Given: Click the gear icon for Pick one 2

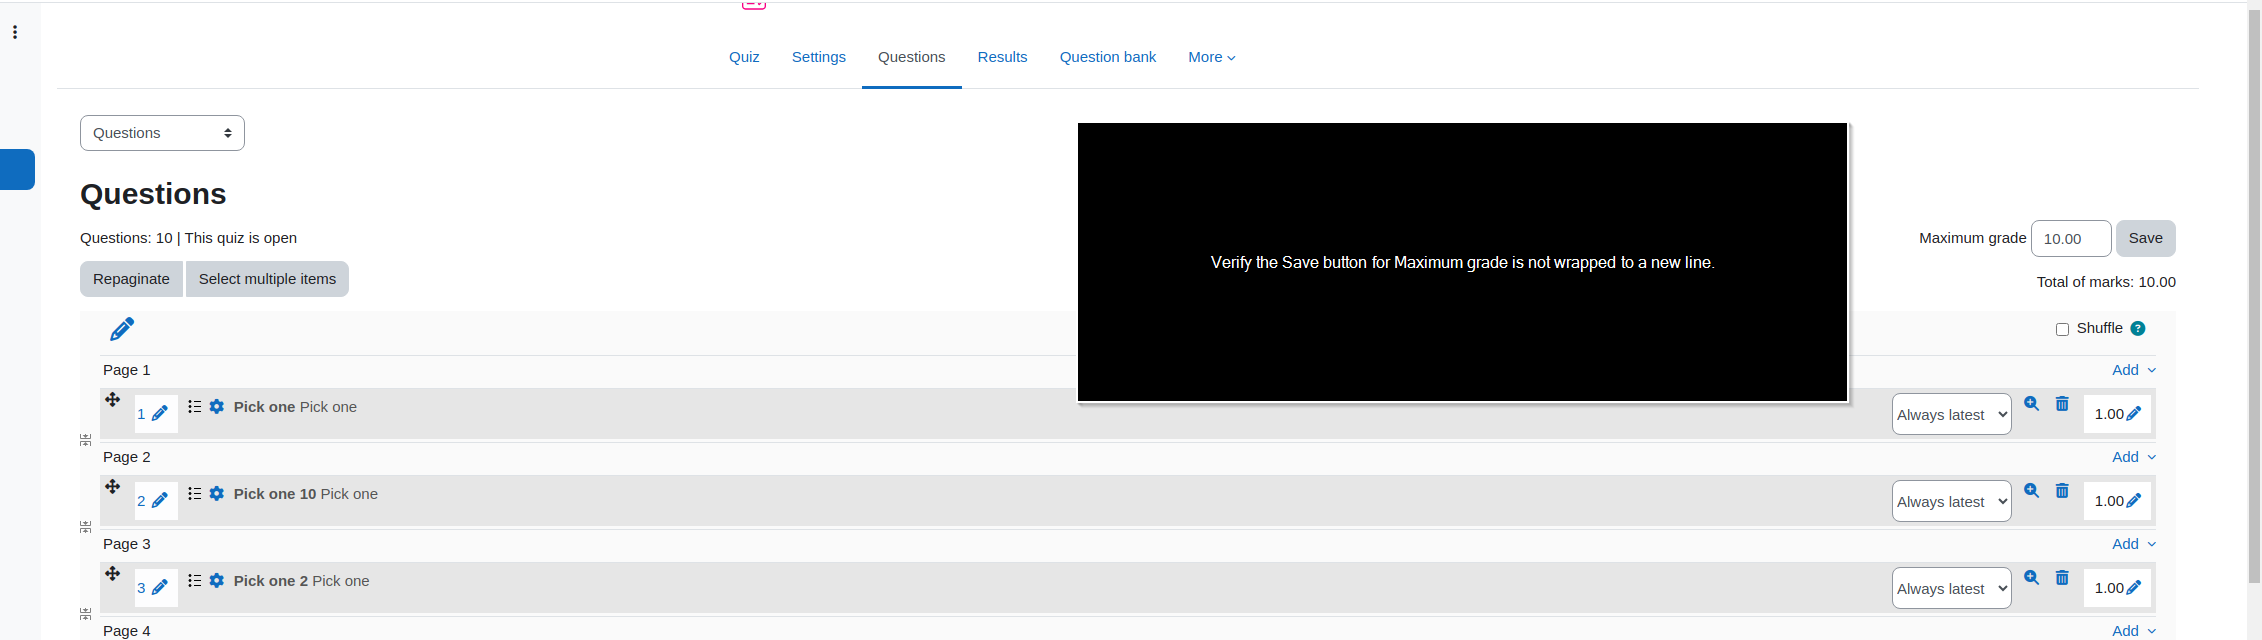Looking at the screenshot, I should click(x=217, y=581).
